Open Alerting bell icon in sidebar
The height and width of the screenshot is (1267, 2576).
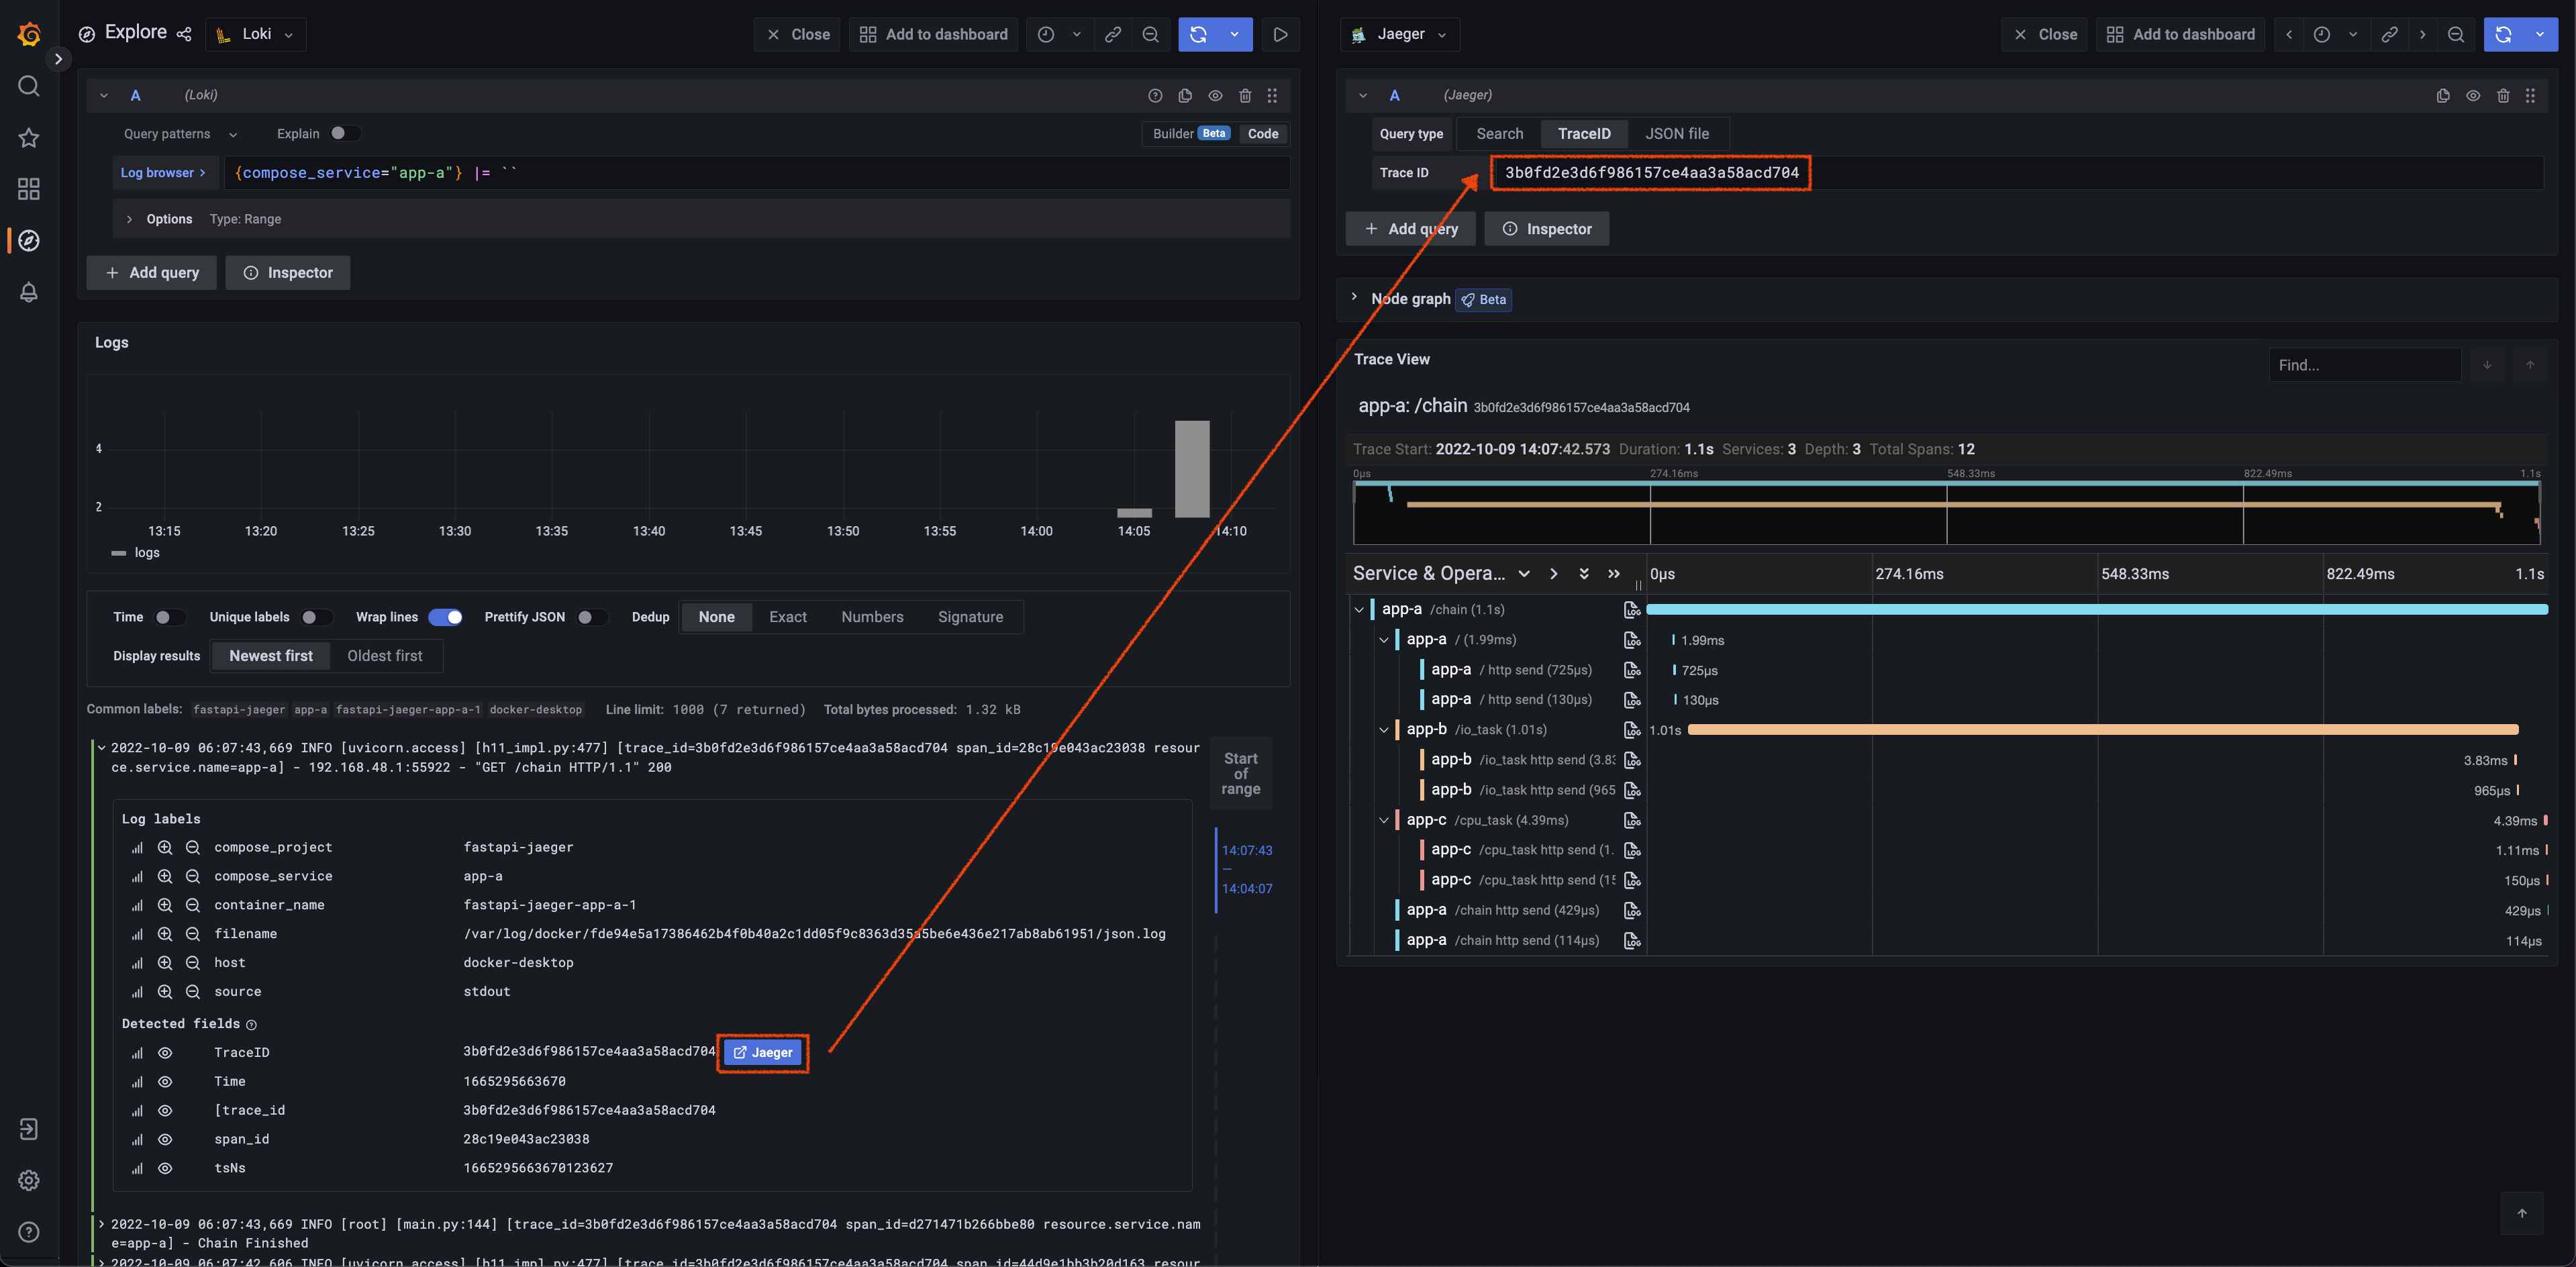pyautogui.click(x=29, y=292)
